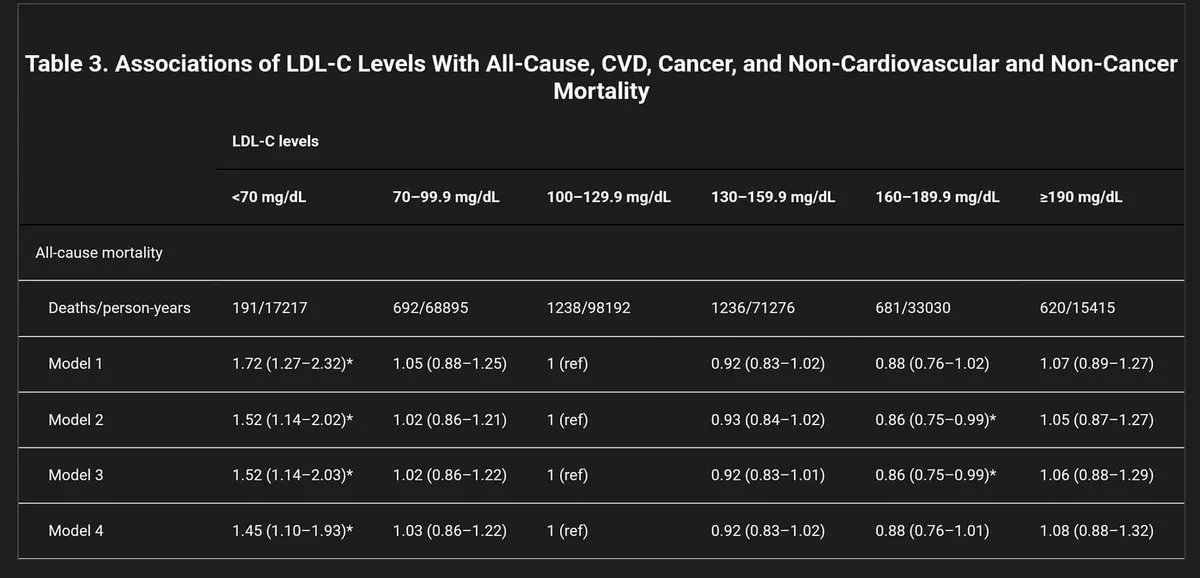This screenshot has height=578, width=1200.
Task: Click the Deaths/person-years row label
Action: tap(119, 308)
